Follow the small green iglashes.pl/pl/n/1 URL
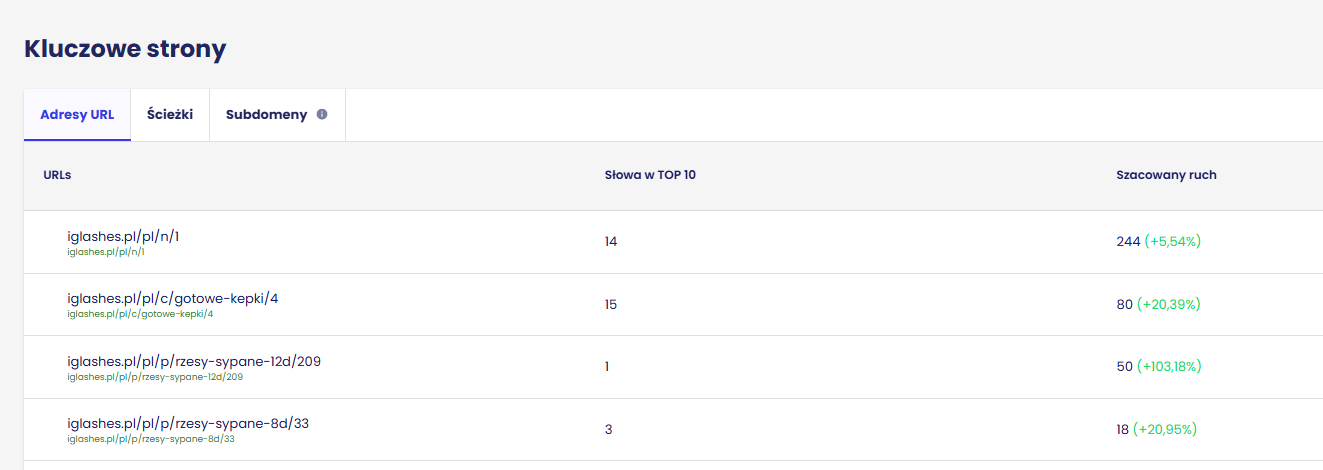This screenshot has width=1323, height=470. pyautogui.click(x=105, y=252)
